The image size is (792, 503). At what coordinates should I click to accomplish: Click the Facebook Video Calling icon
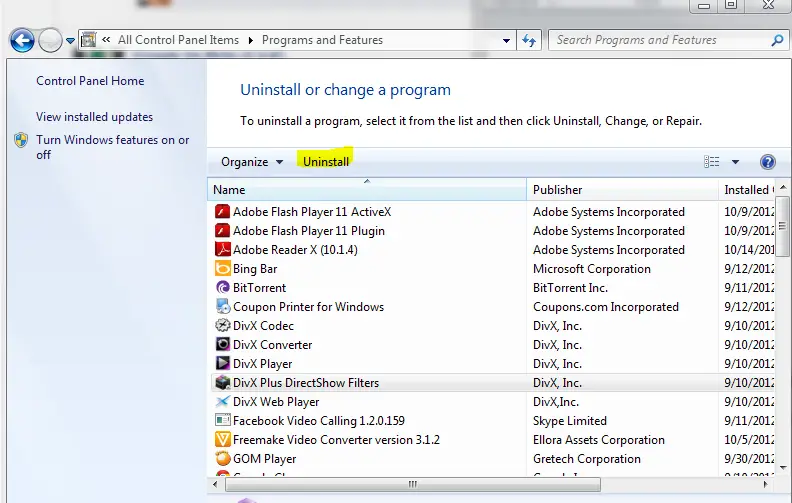pyautogui.click(x=222, y=421)
